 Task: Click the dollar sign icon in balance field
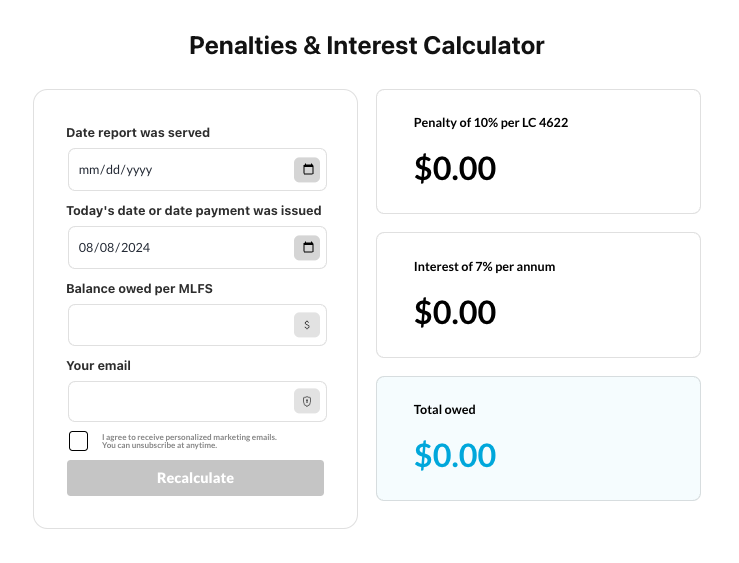[307, 325]
